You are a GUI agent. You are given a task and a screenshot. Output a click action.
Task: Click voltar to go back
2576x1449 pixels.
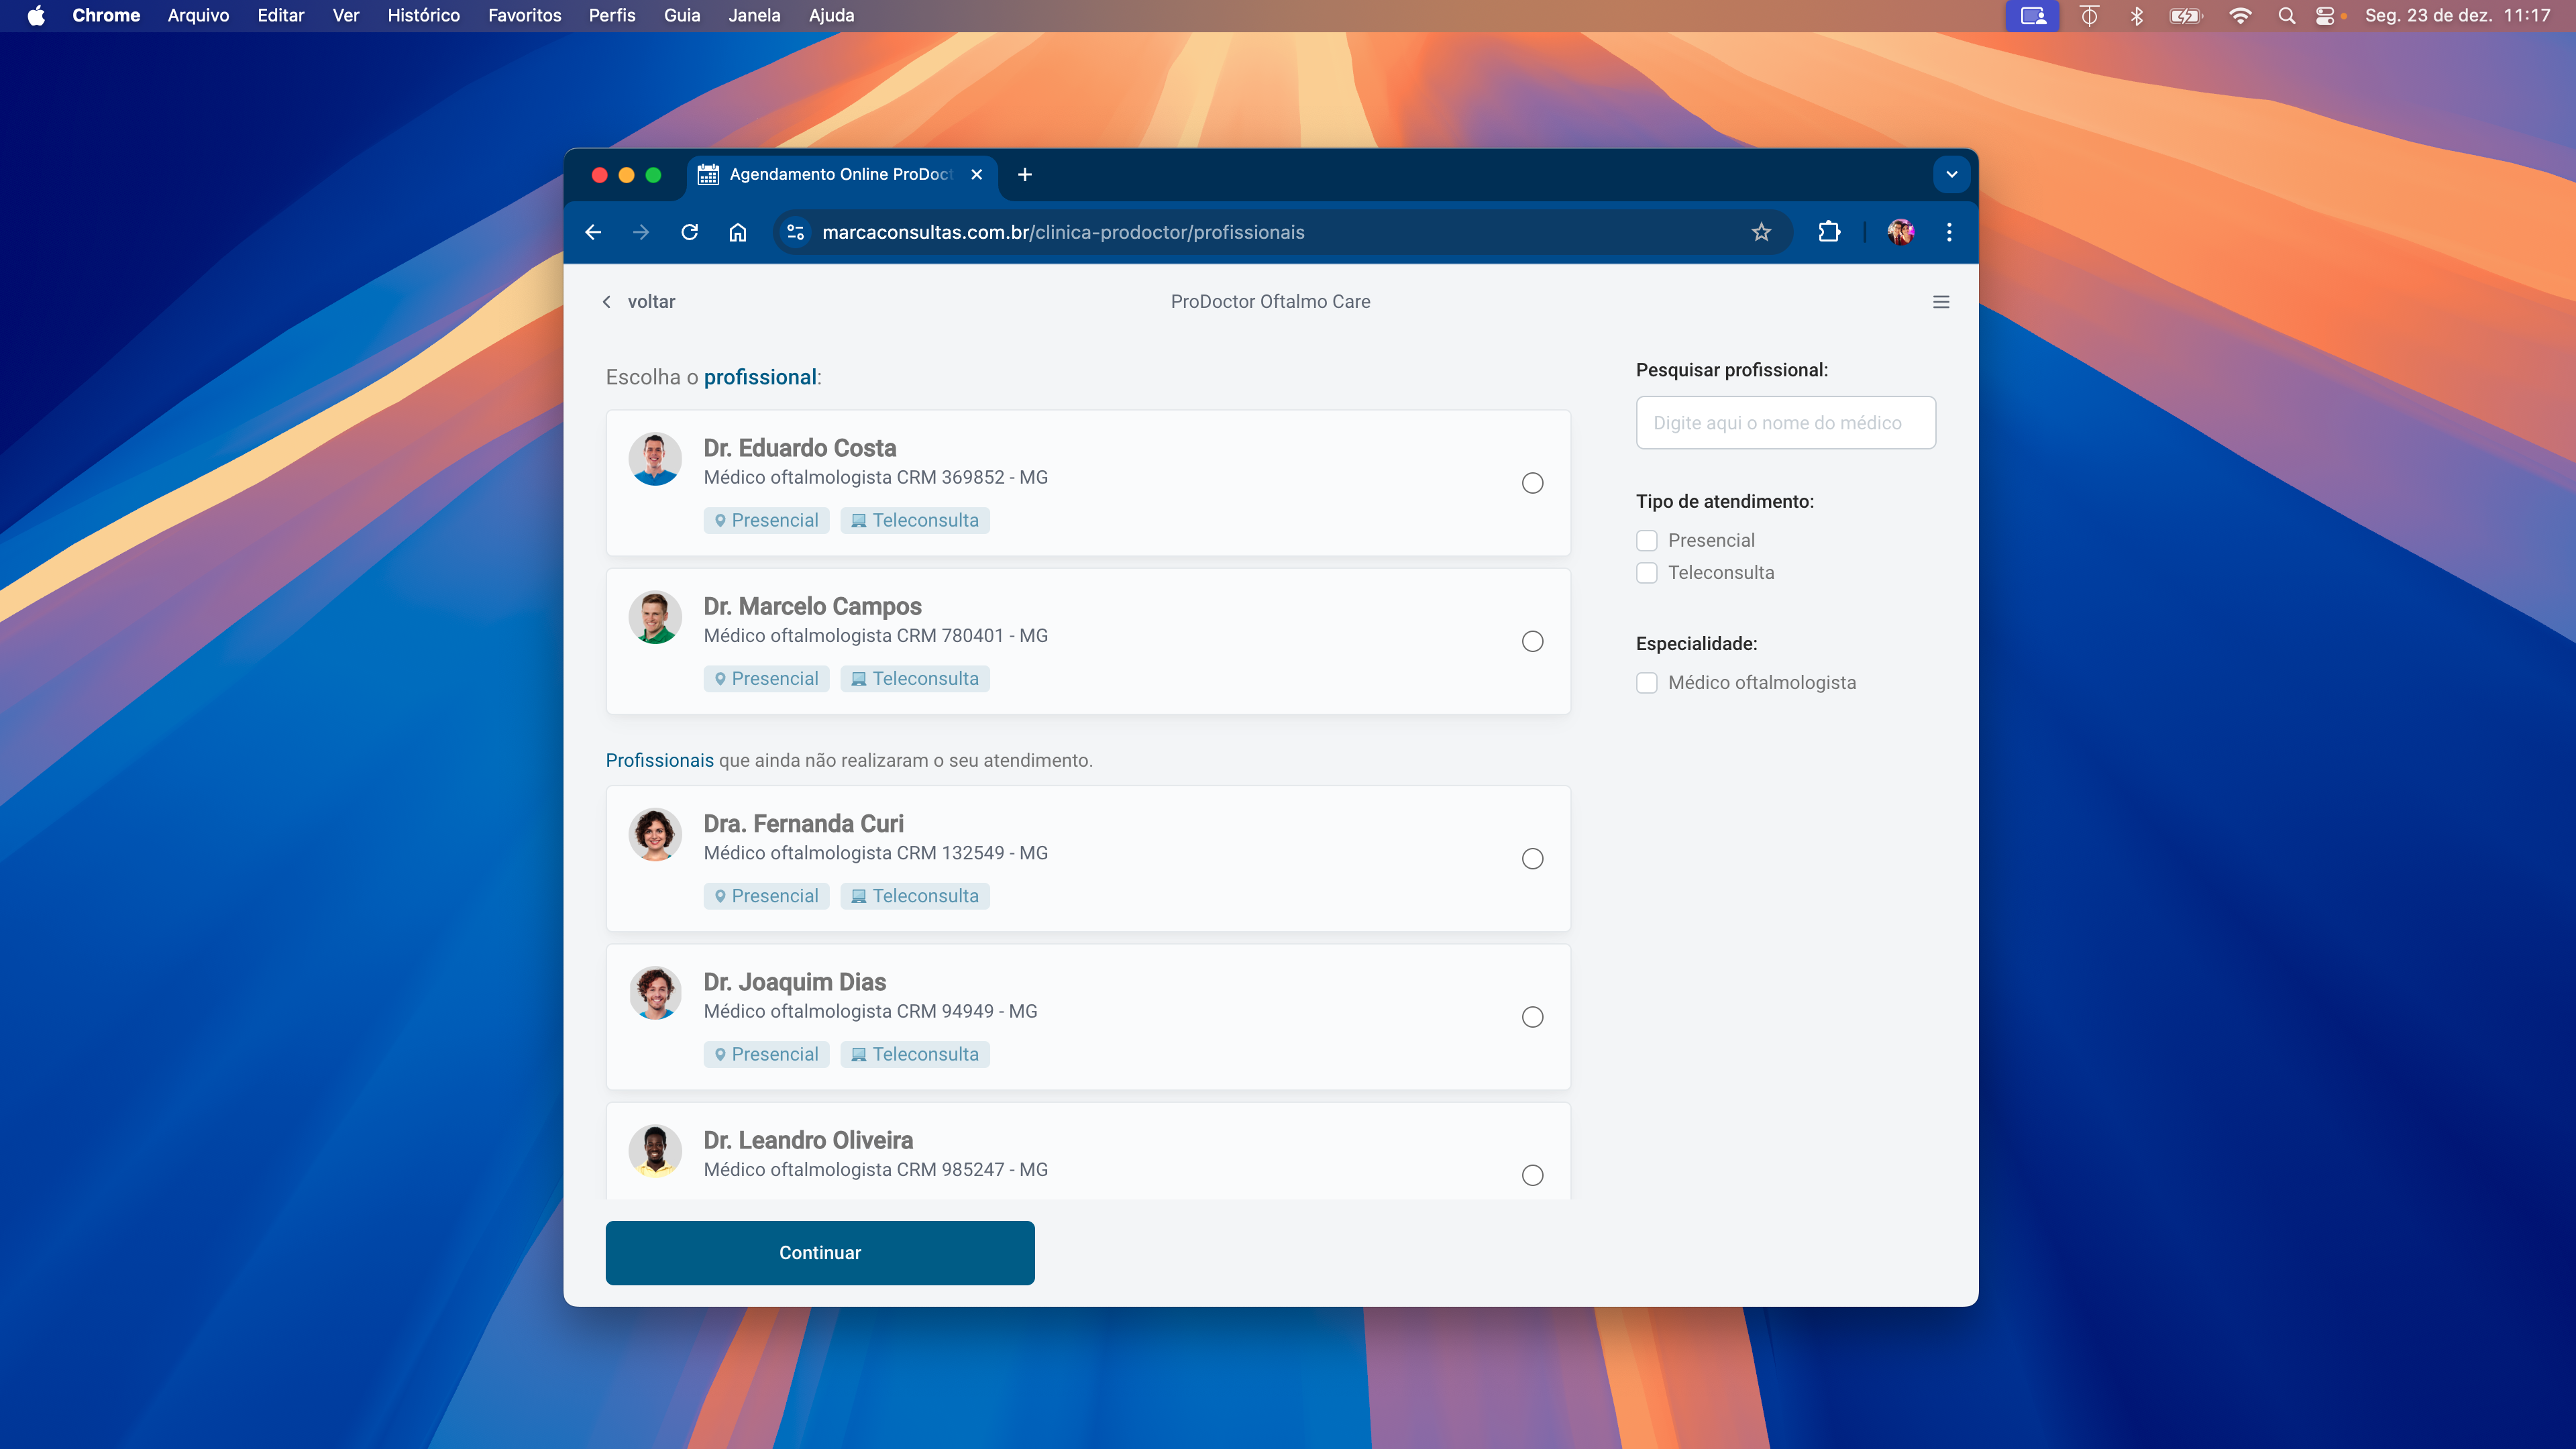click(x=639, y=302)
